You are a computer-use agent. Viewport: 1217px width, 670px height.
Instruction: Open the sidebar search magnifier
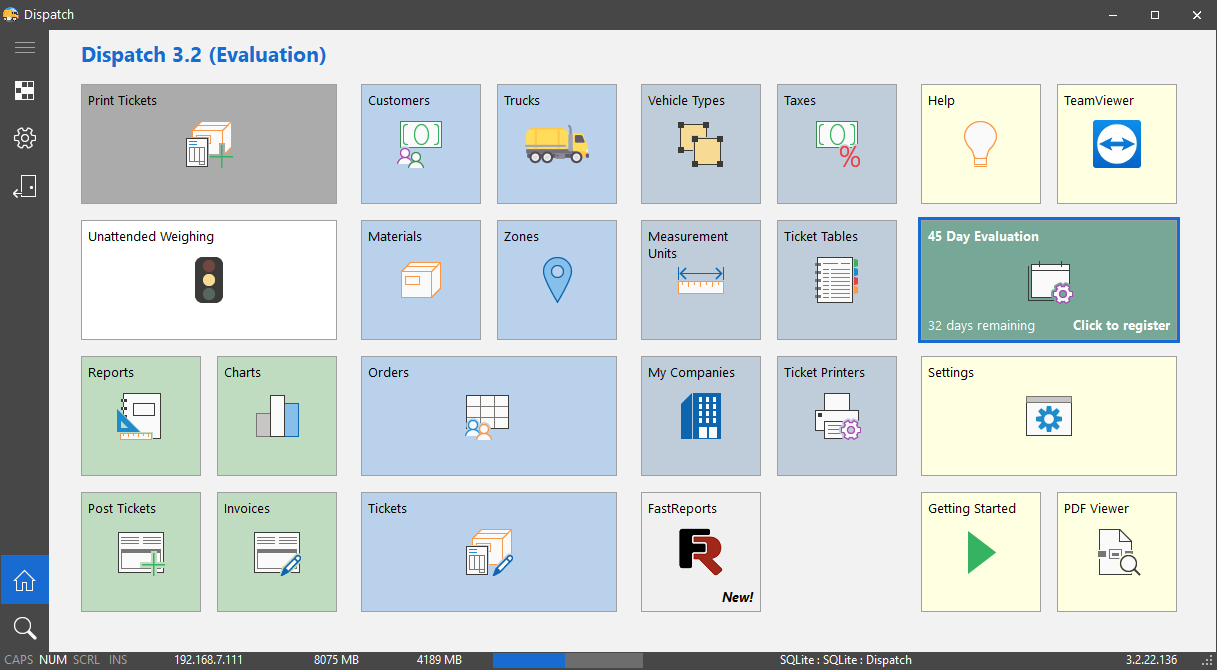(25, 628)
